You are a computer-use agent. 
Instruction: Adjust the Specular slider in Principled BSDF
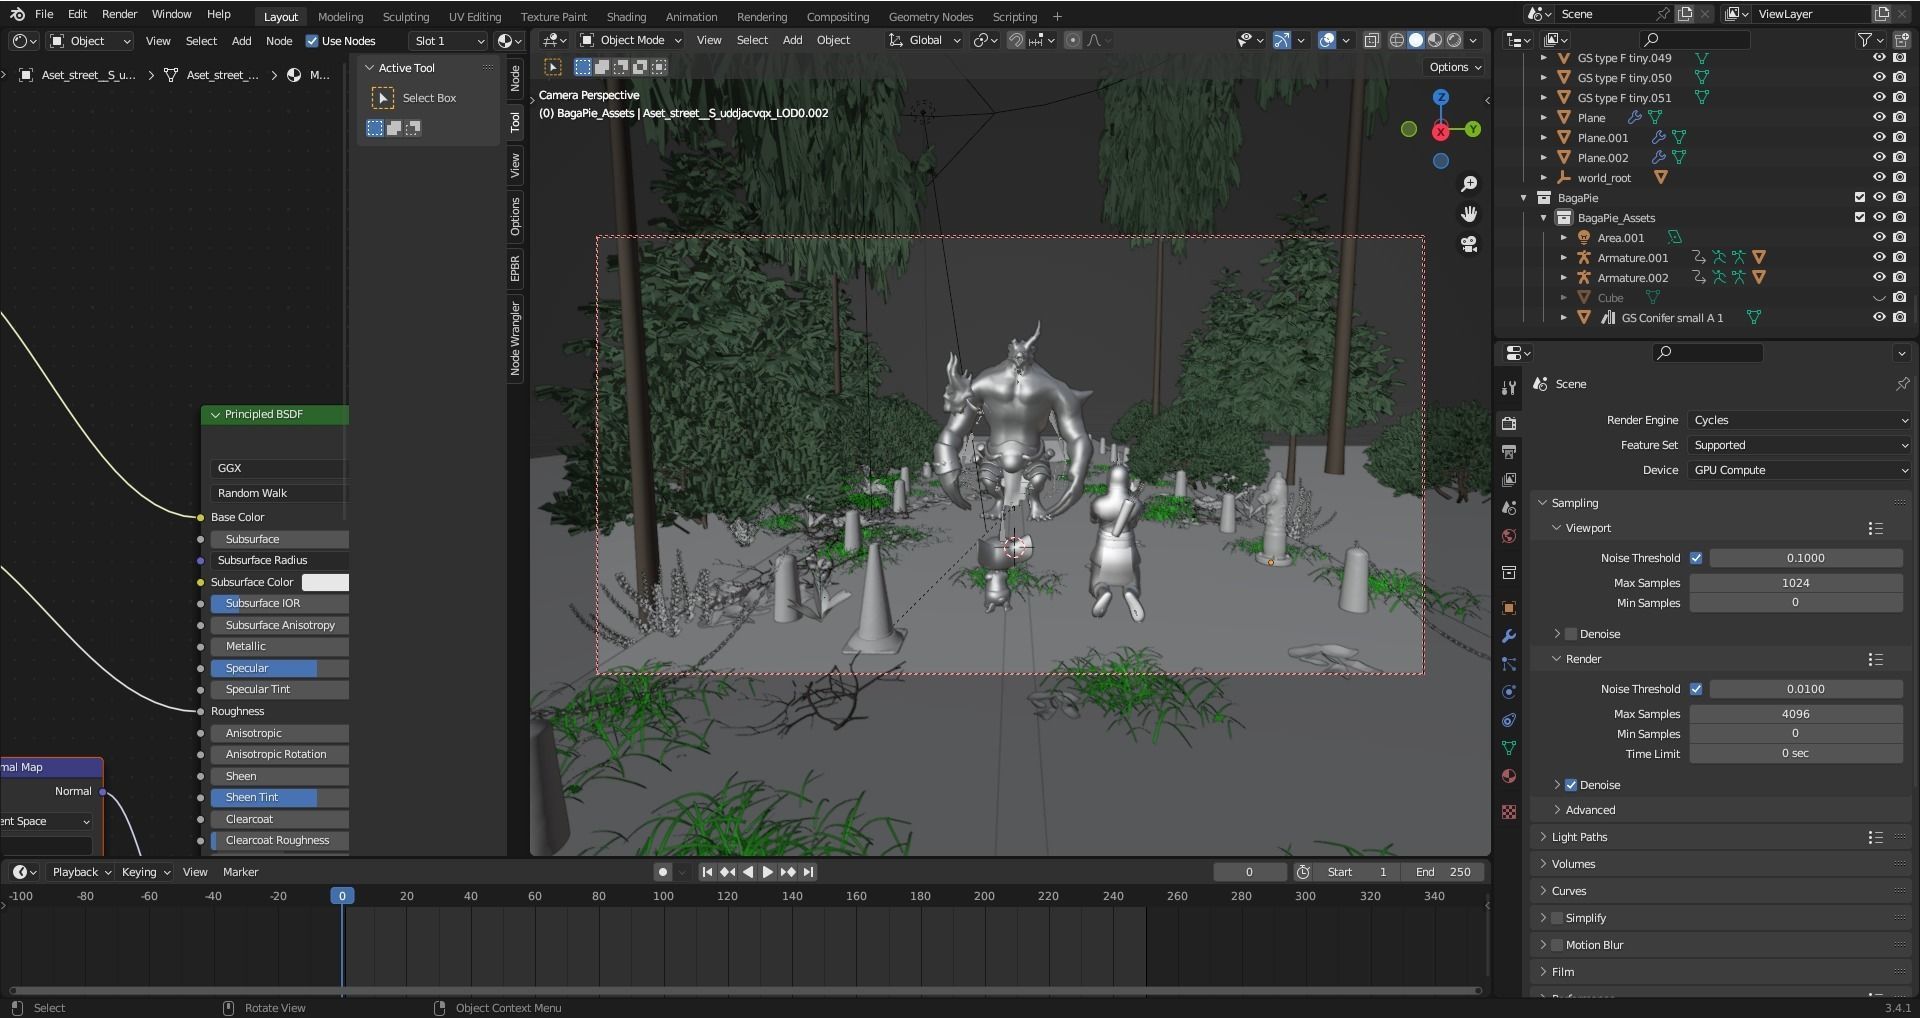(279, 668)
